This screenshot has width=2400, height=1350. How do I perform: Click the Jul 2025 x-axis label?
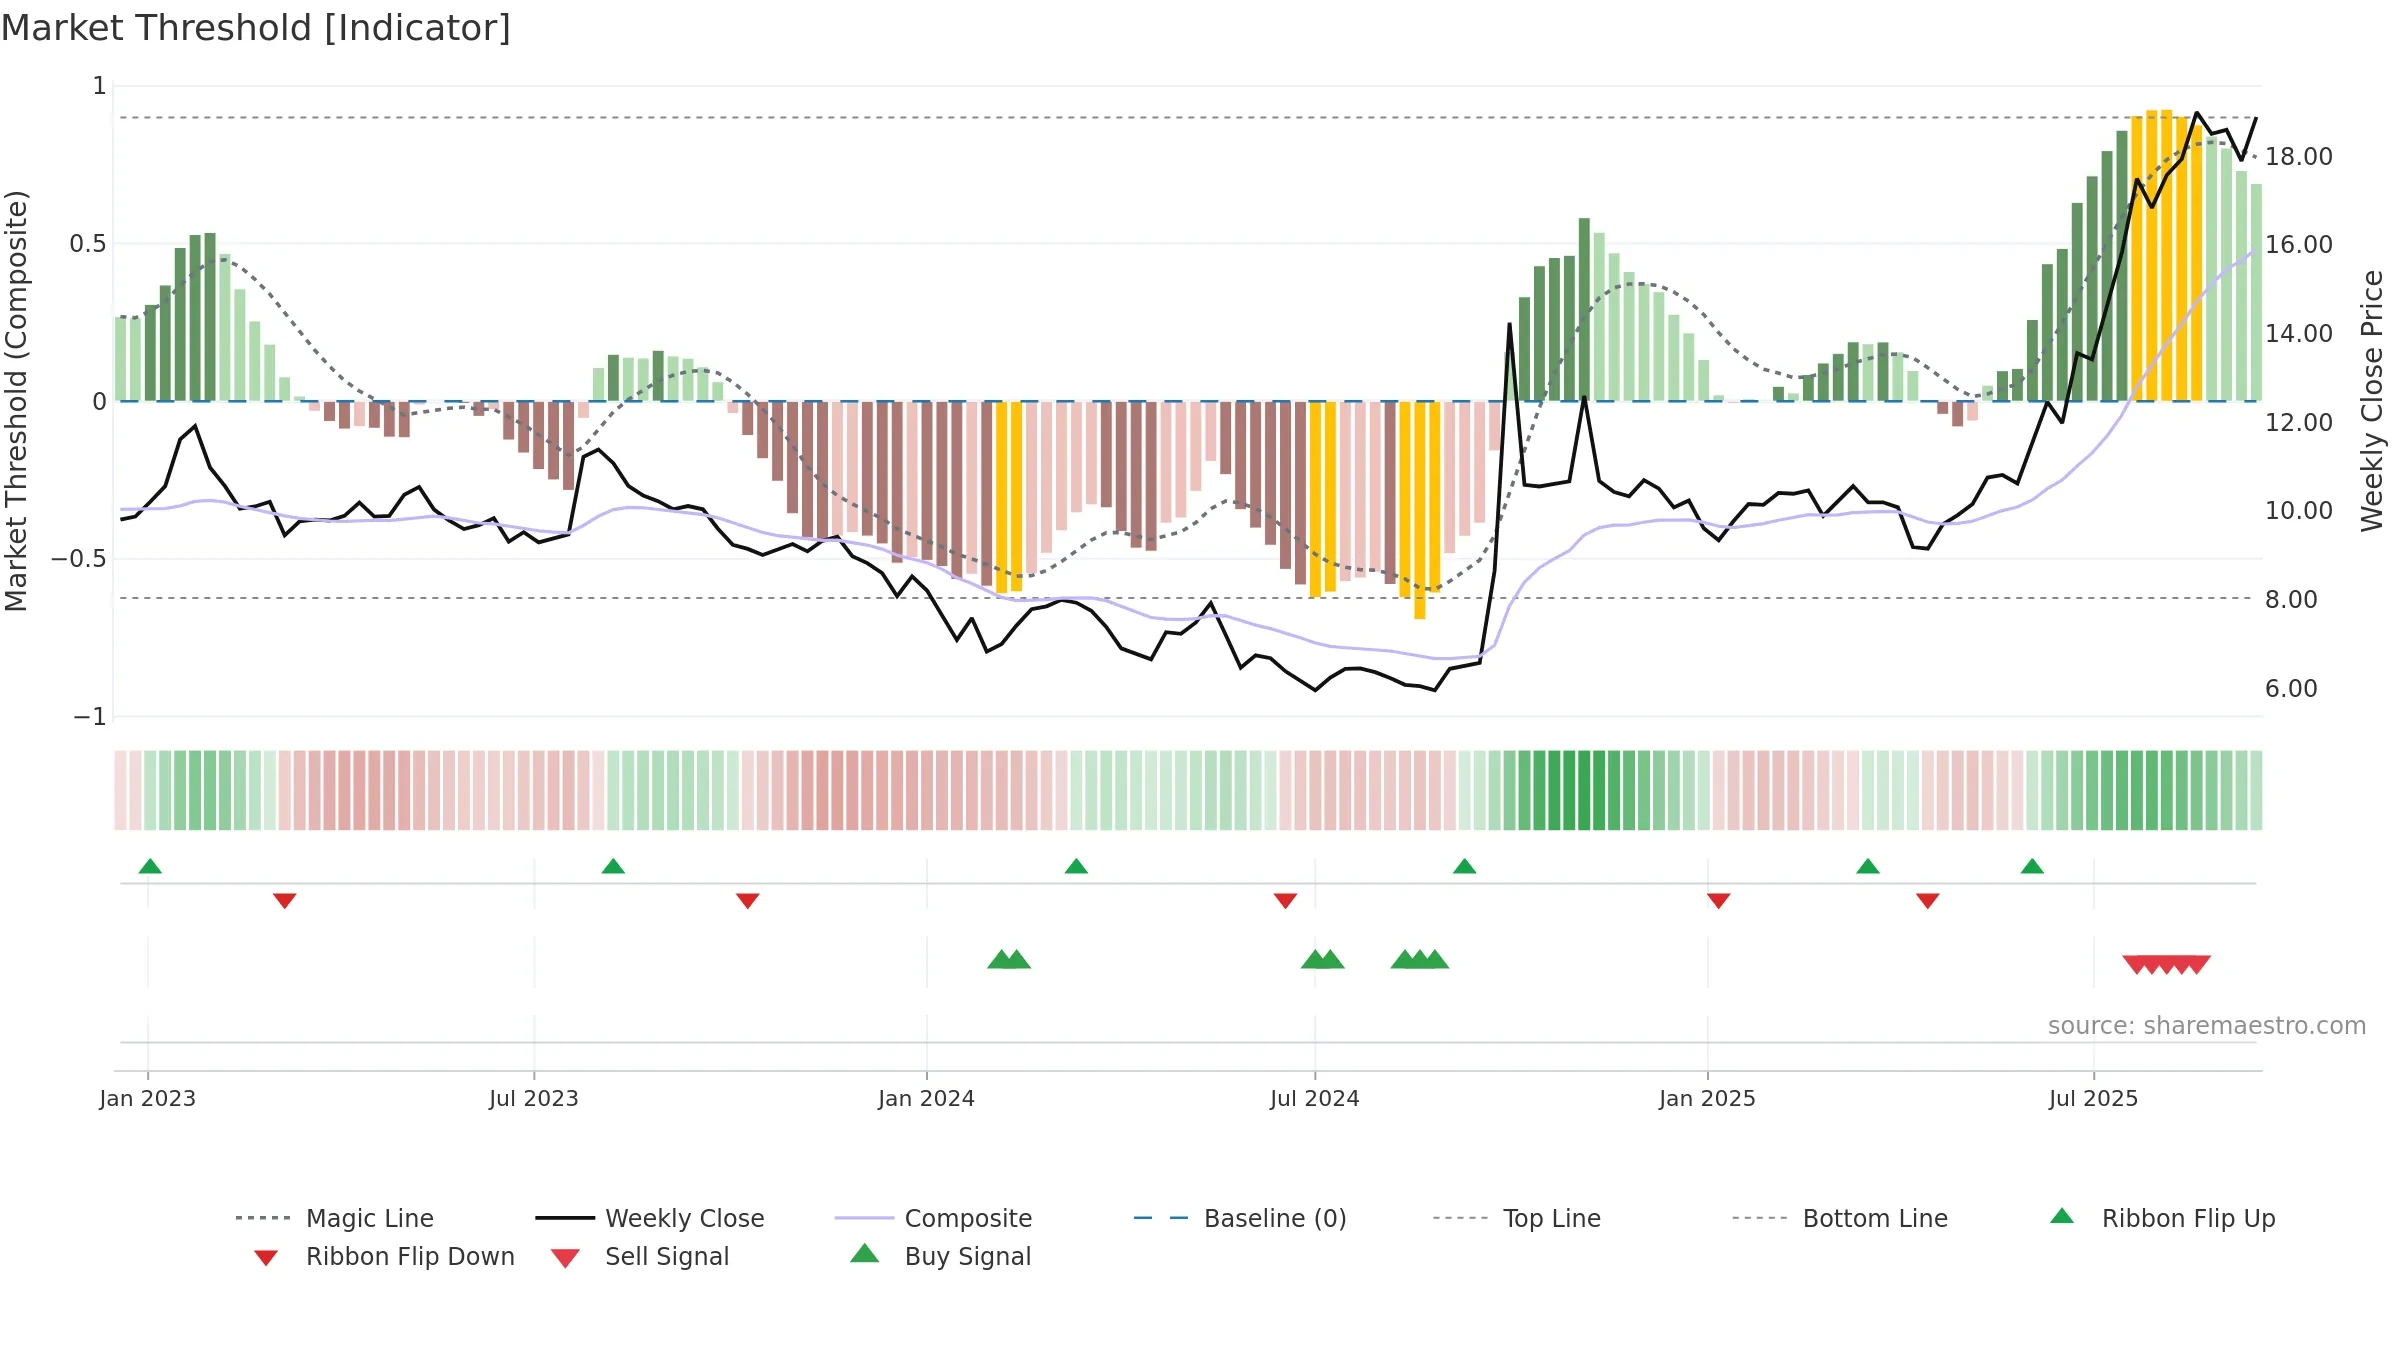(2093, 1098)
